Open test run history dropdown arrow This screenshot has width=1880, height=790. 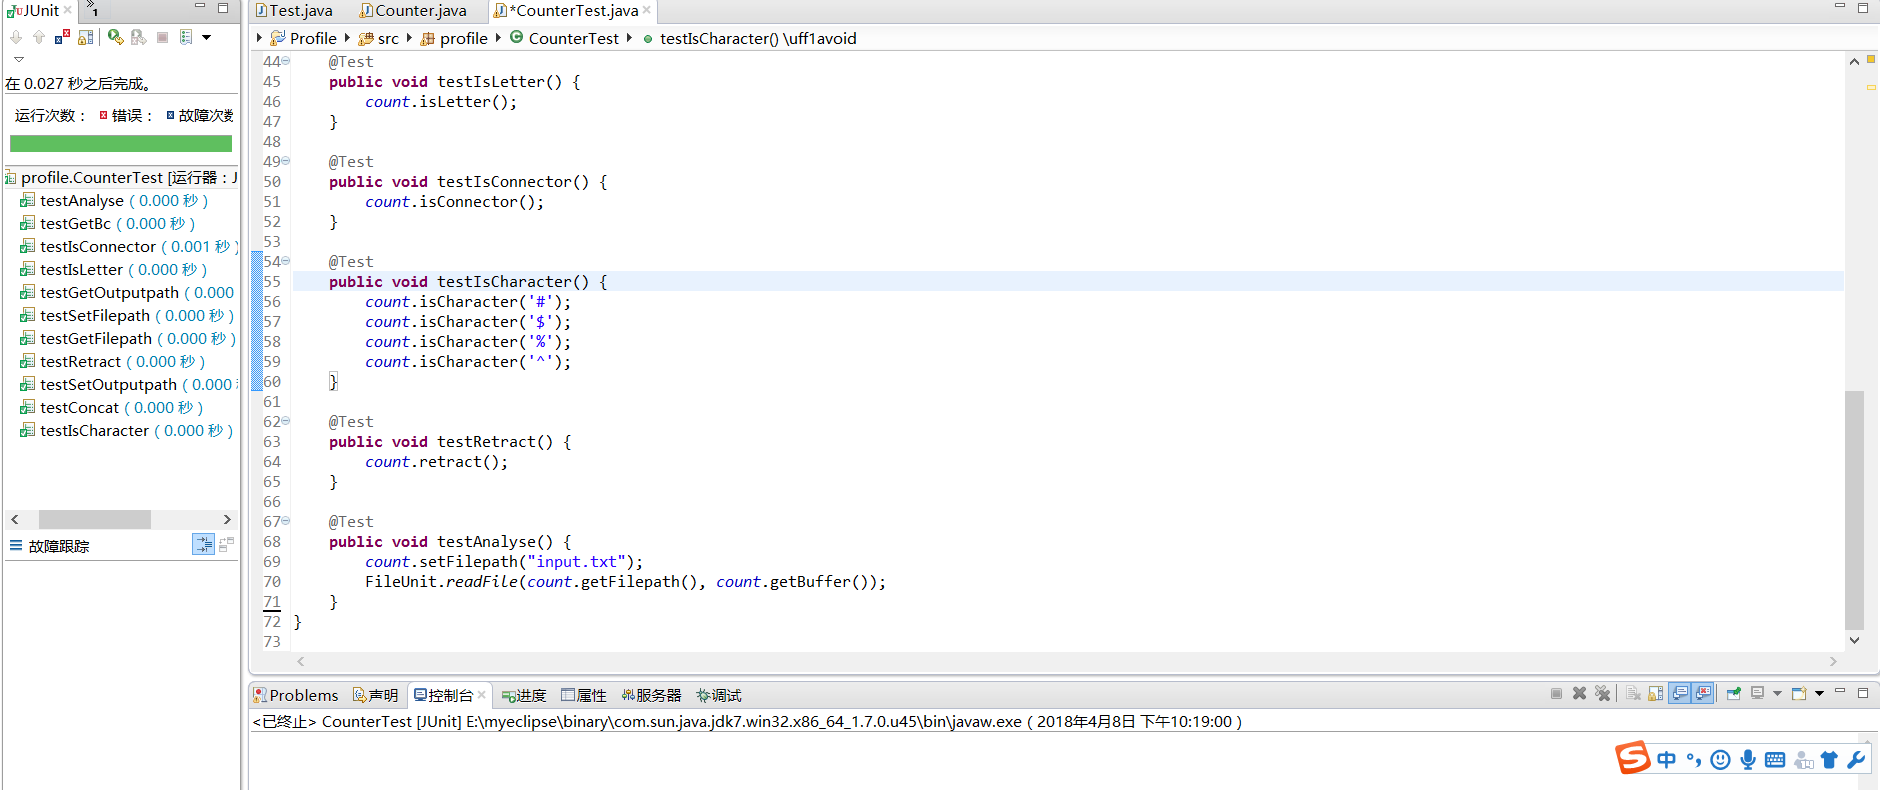206,38
